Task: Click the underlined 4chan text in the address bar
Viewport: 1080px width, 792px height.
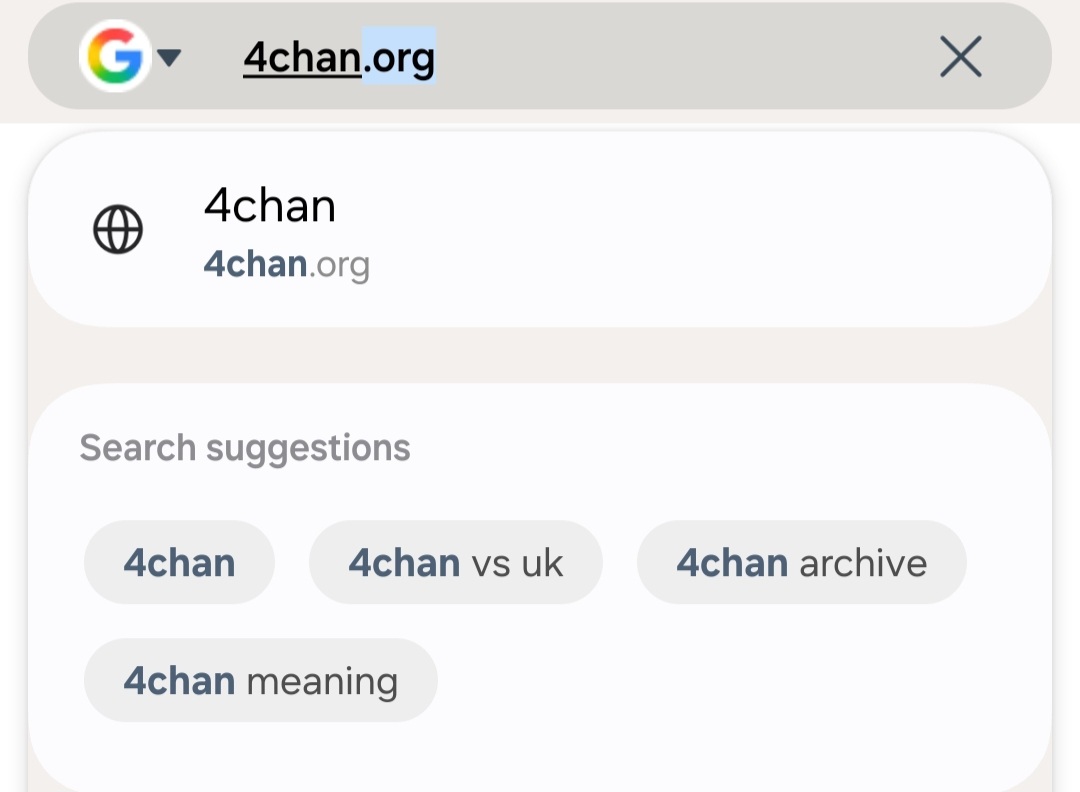Action: pyautogui.click(x=301, y=58)
